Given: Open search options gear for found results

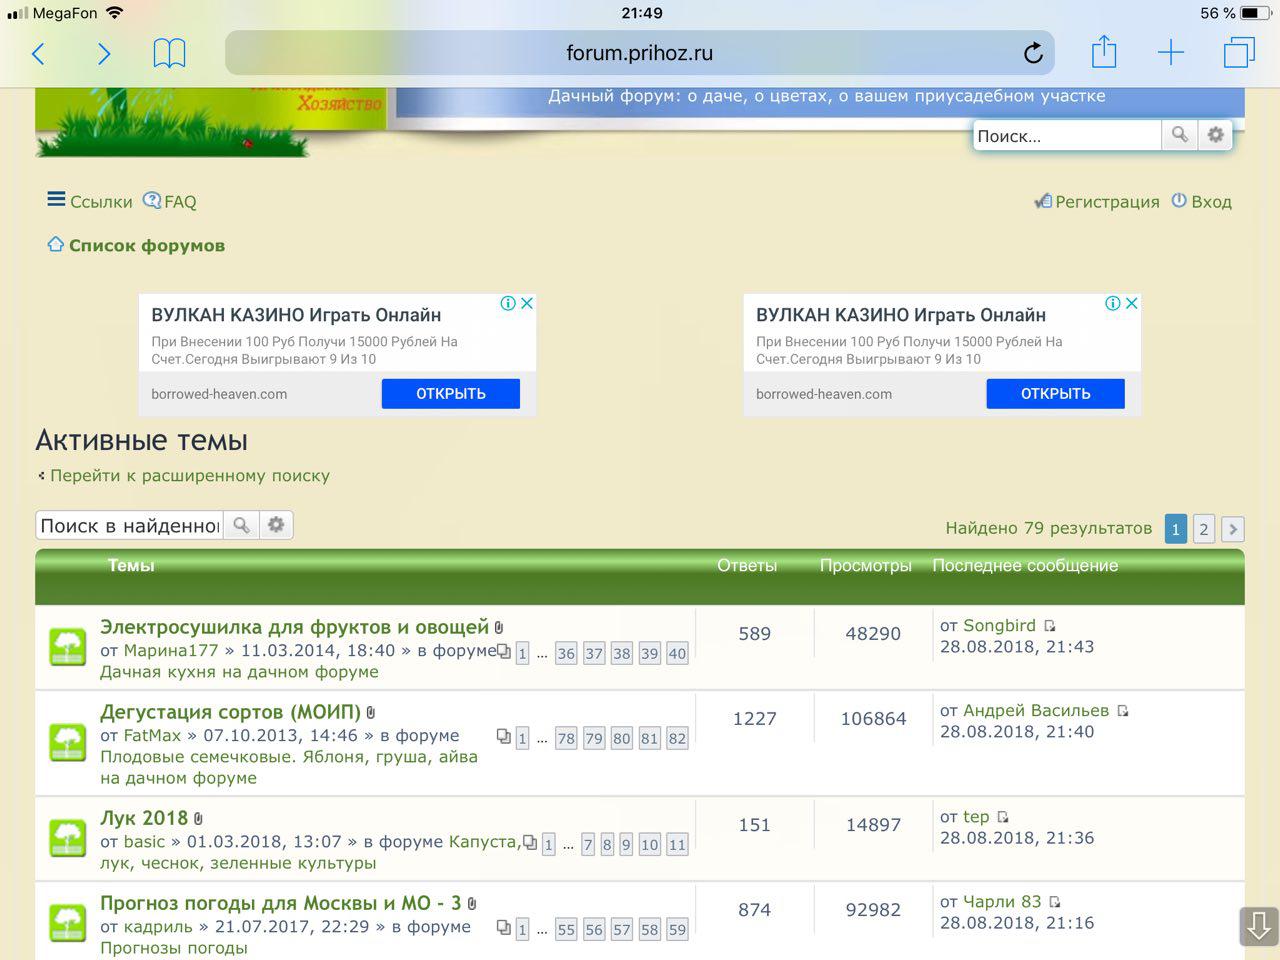Looking at the screenshot, I should tap(276, 525).
